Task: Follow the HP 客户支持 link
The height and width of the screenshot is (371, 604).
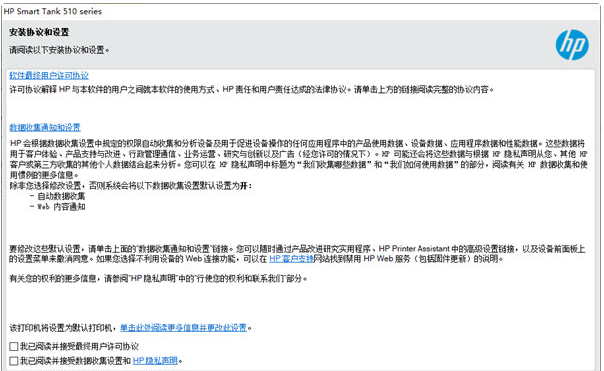Action: (x=291, y=259)
